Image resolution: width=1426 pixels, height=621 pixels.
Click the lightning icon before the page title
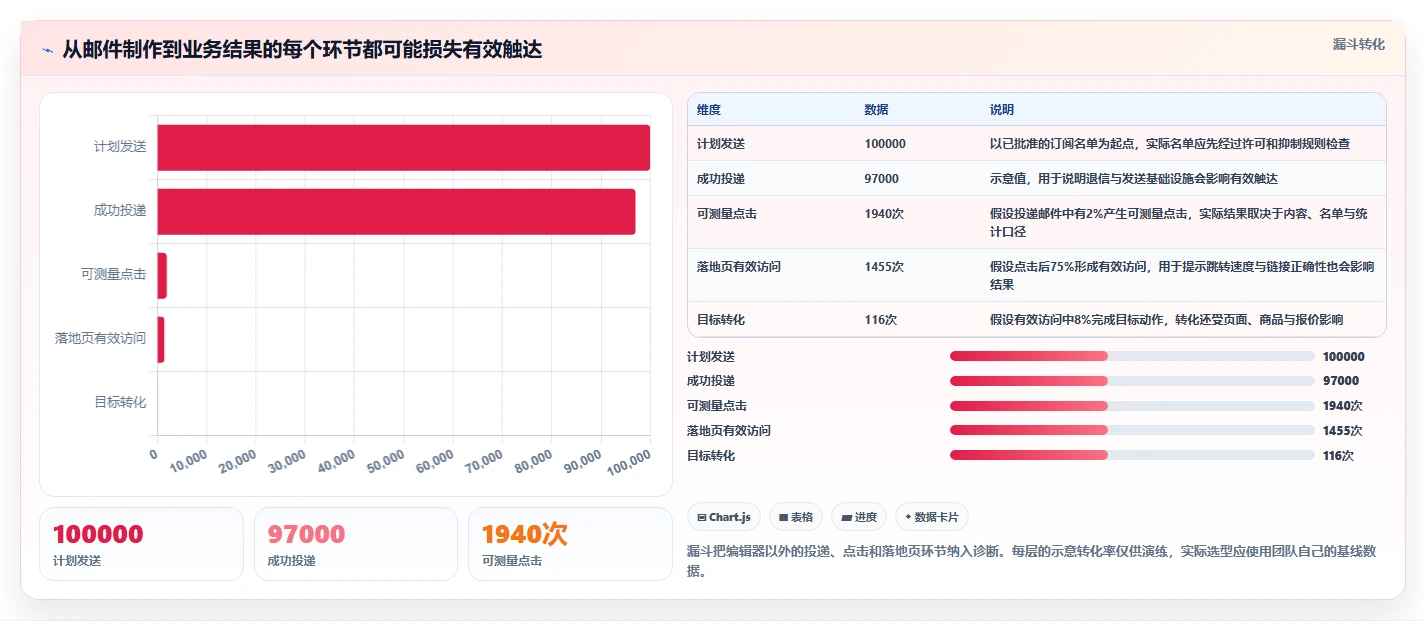(x=48, y=50)
